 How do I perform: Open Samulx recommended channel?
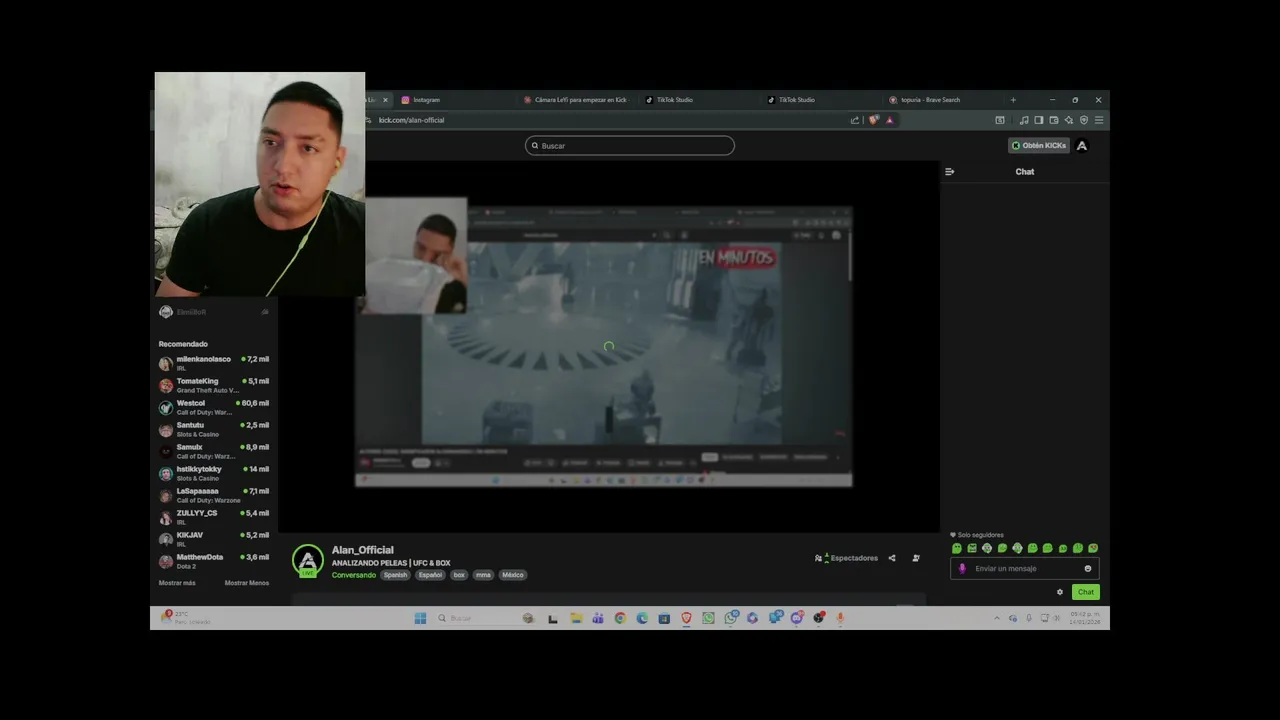pos(214,451)
